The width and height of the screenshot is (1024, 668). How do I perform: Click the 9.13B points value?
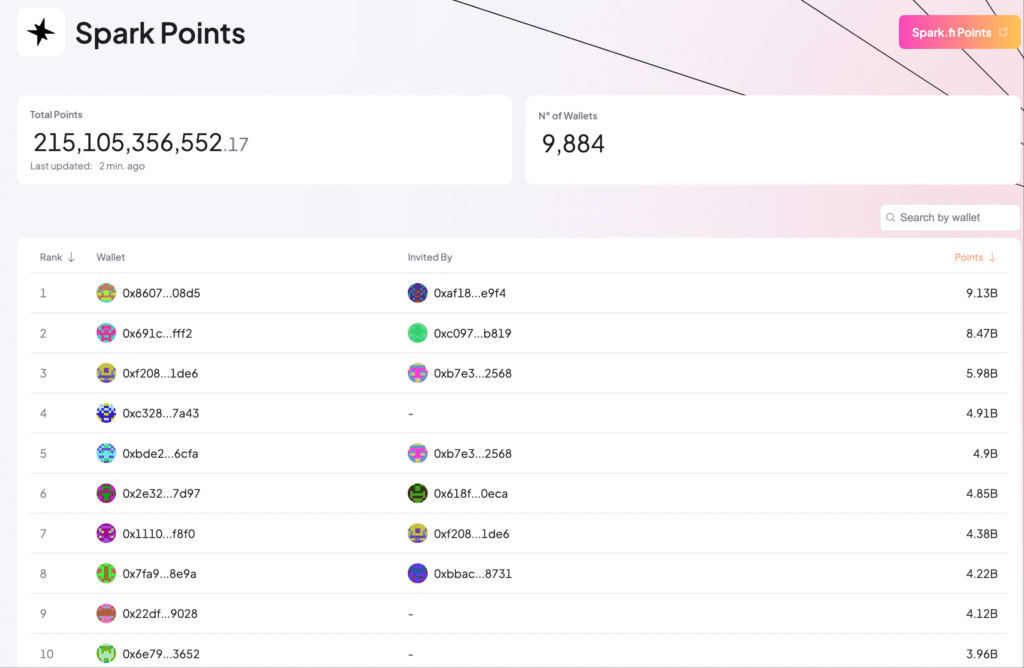tap(982, 293)
